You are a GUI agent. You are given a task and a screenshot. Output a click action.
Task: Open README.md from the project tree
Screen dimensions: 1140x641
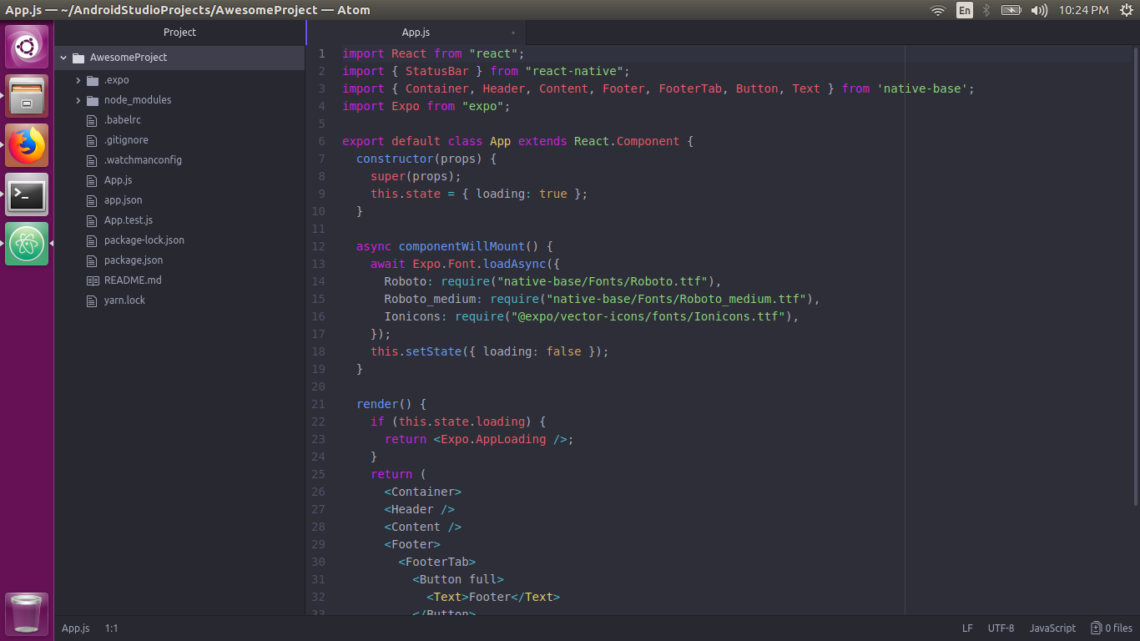131,280
